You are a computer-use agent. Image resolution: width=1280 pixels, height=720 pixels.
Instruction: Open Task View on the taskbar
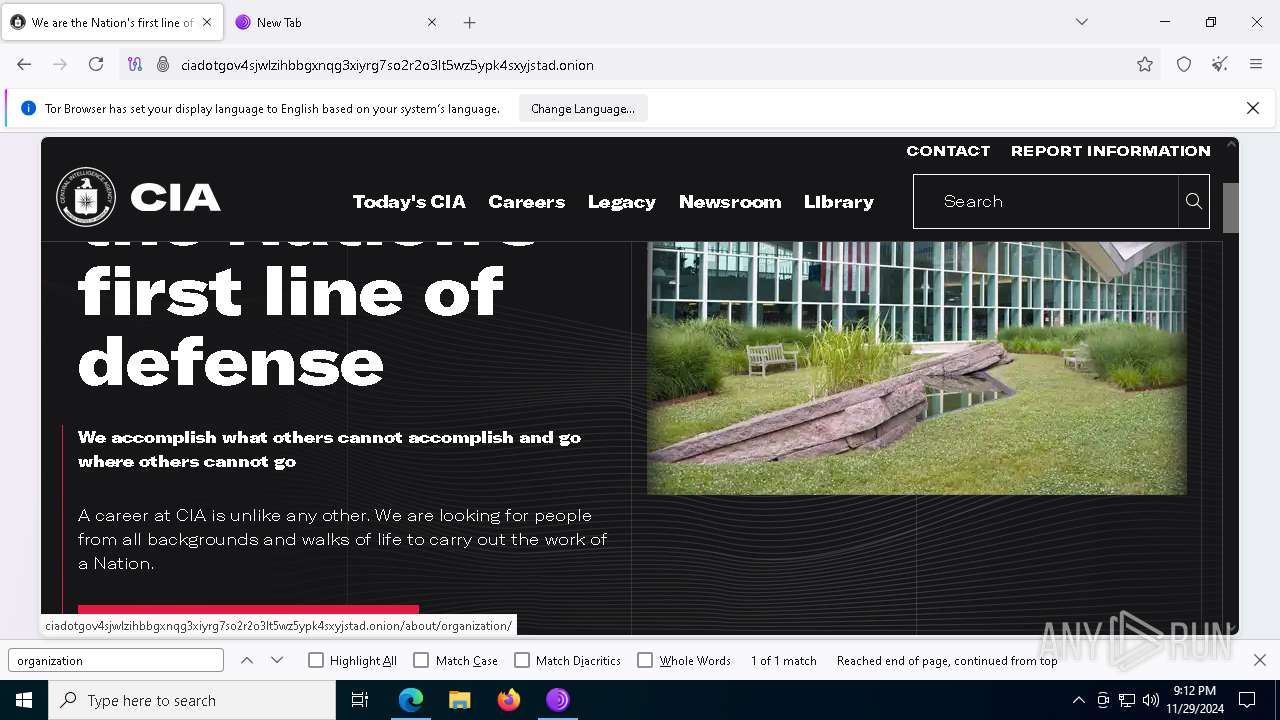(360, 700)
